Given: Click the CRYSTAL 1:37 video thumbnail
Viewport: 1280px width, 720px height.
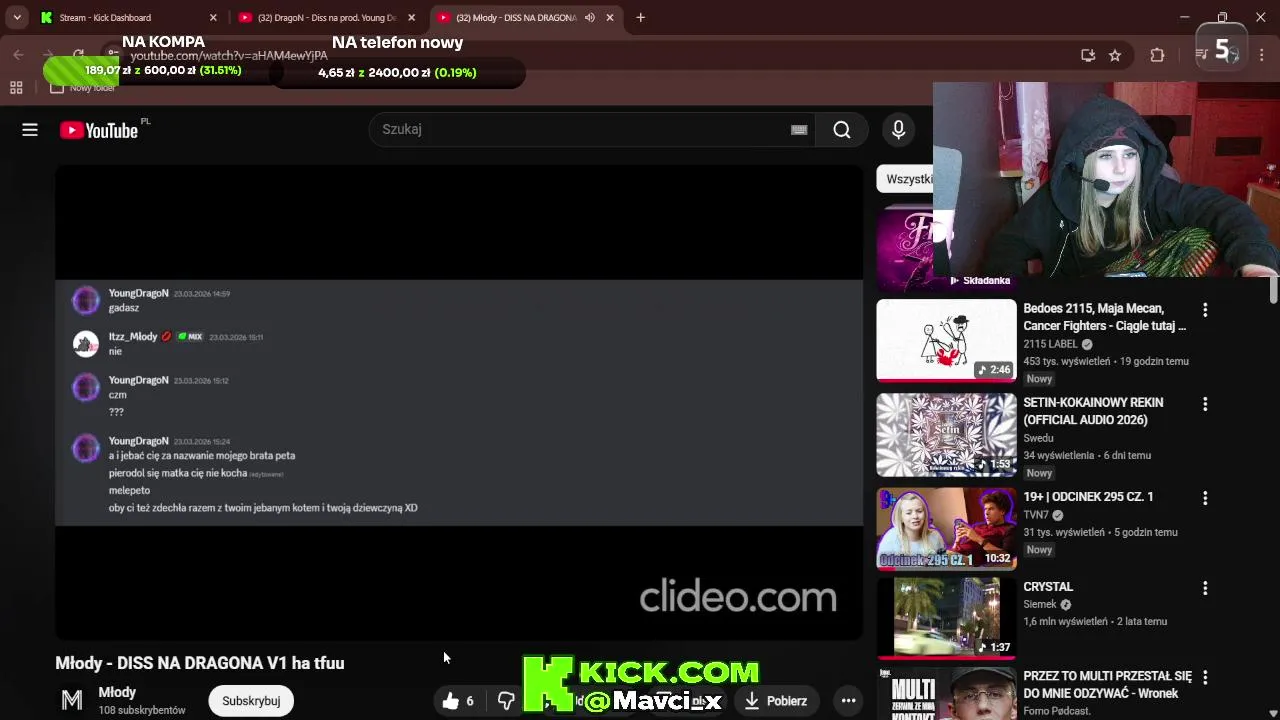Looking at the screenshot, I should coord(946,617).
